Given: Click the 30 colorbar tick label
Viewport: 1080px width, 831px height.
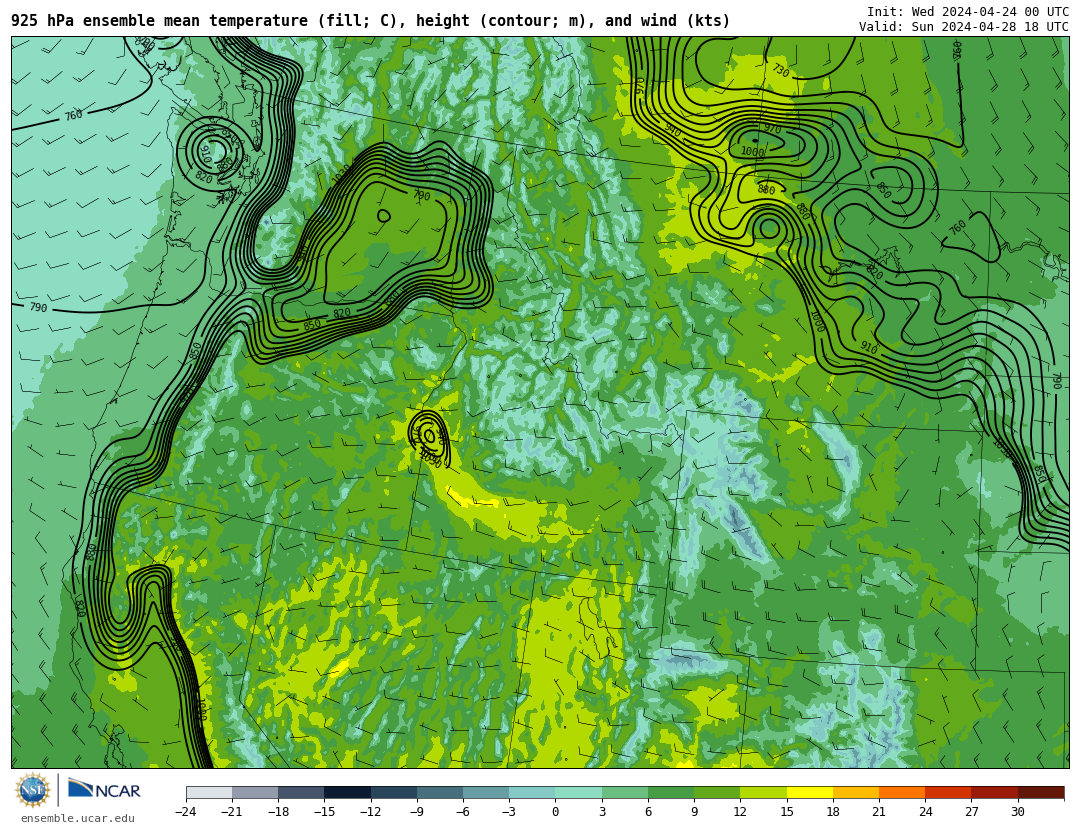Looking at the screenshot, I should [x=1017, y=812].
